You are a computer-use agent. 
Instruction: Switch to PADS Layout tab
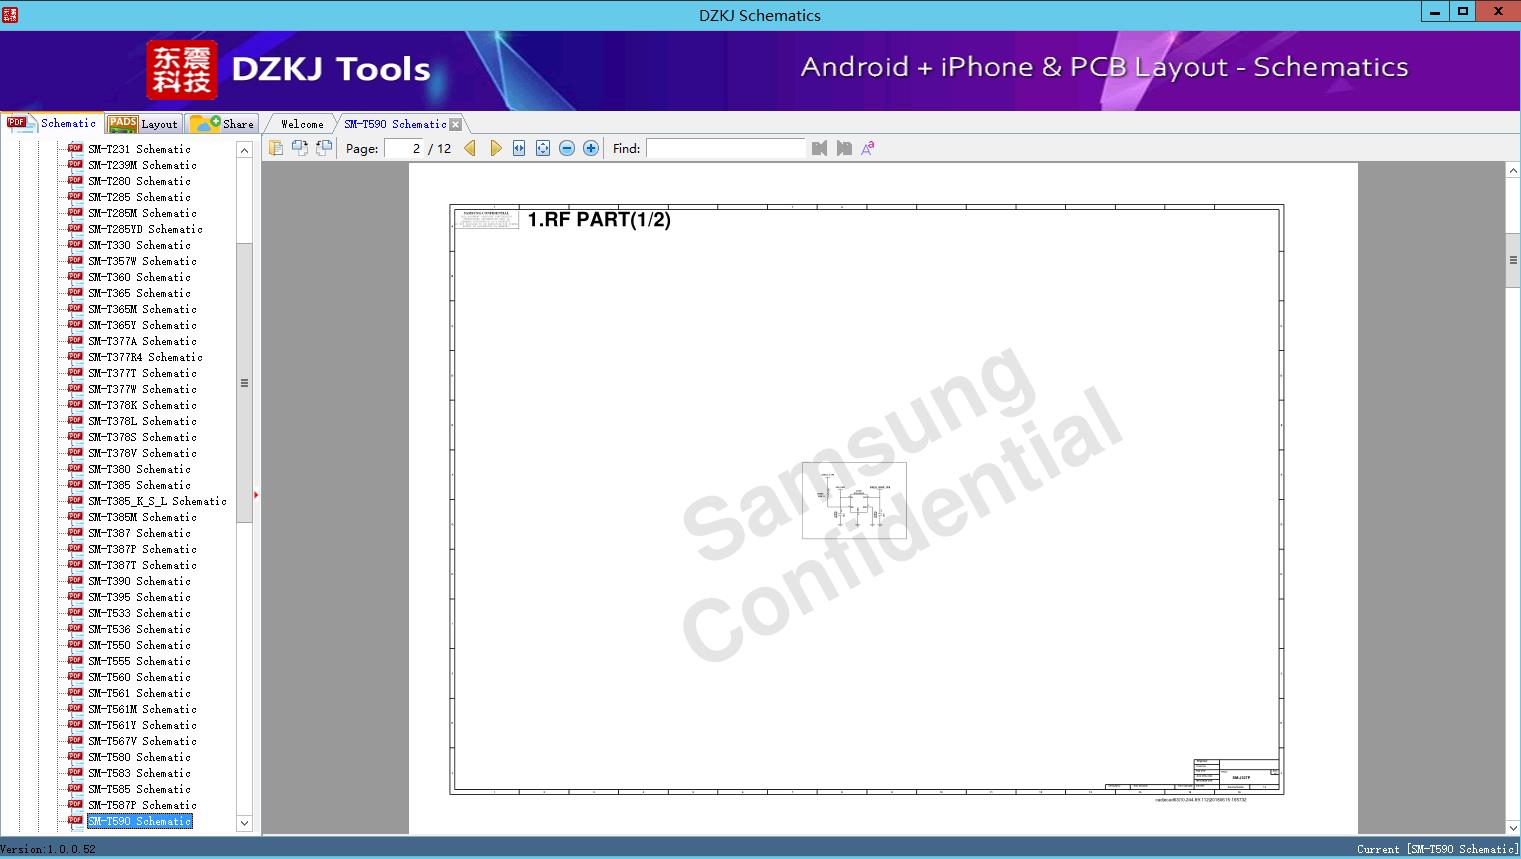tap(143, 124)
